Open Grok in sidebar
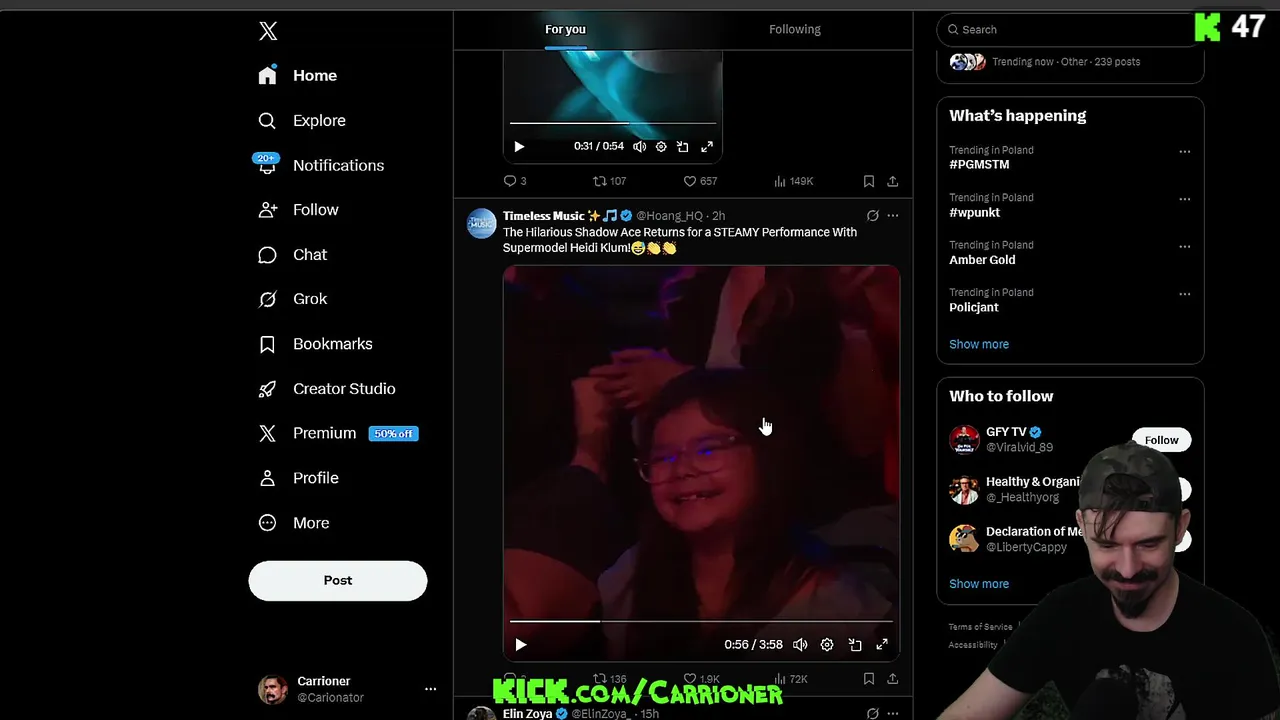Screen dimensions: 1280x720 pos(293,299)
